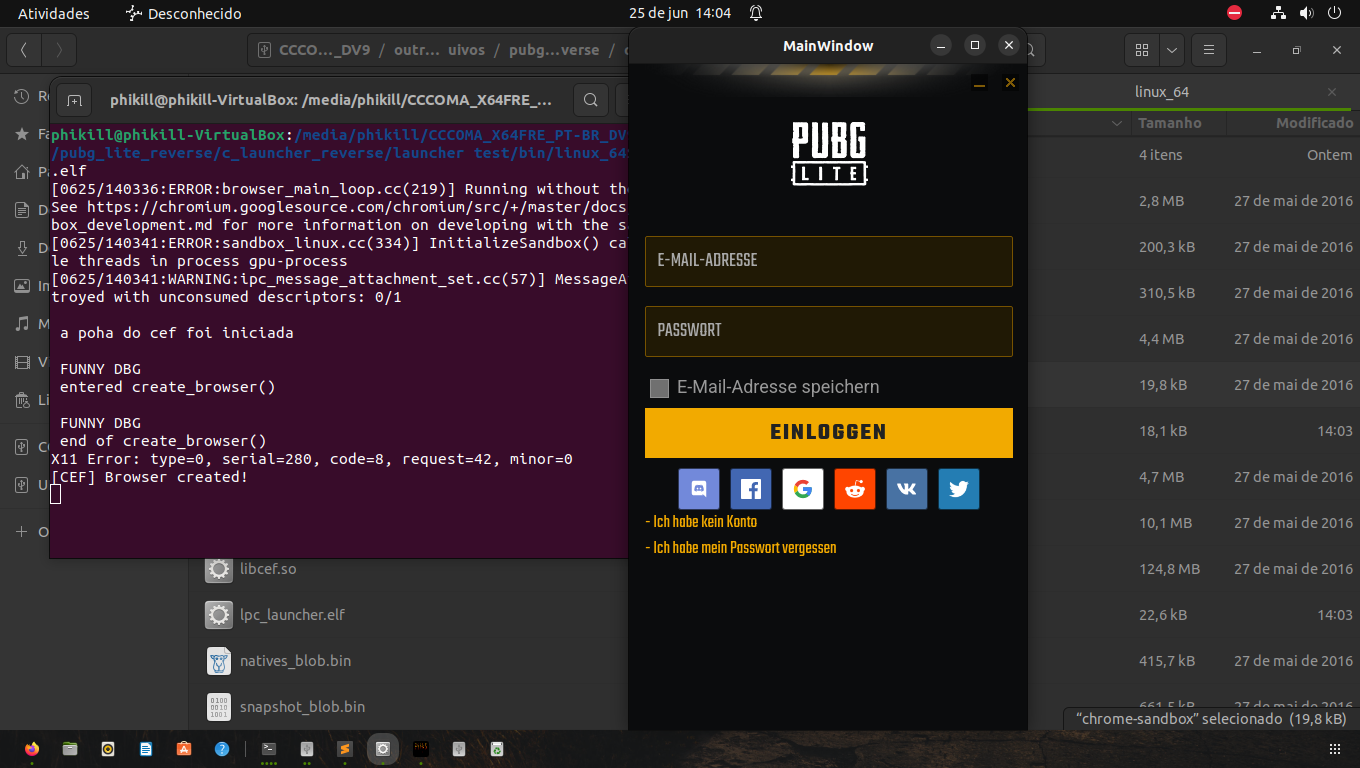Open the Desconhecido app menu
The height and width of the screenshot is (768, 1360).
[x=183, y=14]
